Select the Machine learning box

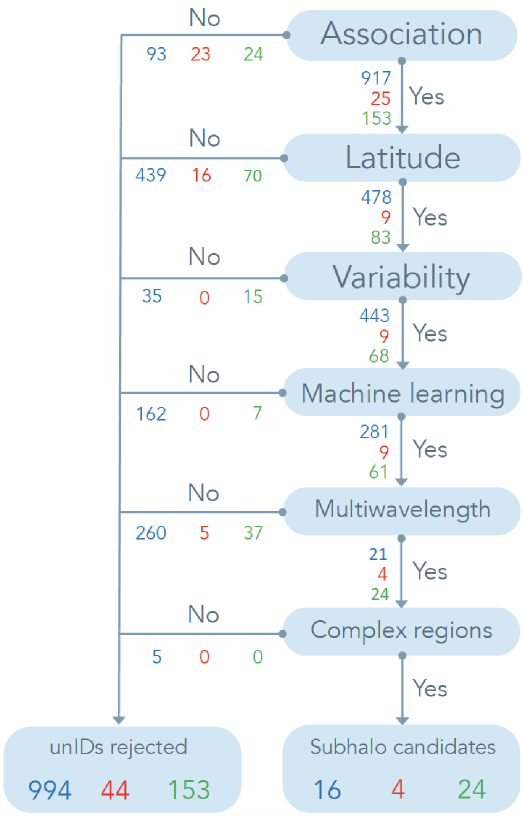click(402, 393)
